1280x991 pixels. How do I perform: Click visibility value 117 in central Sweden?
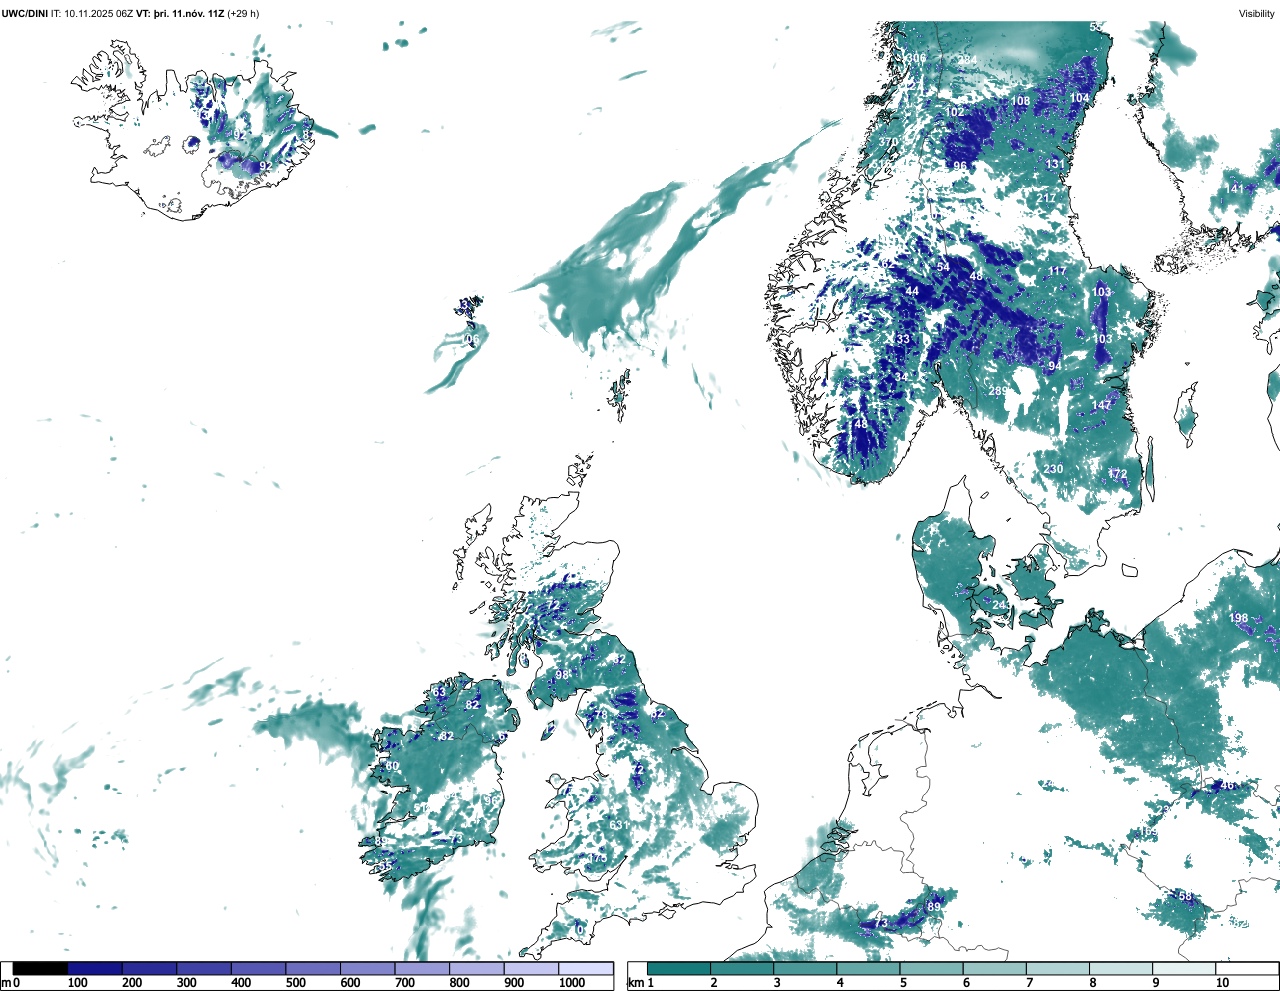1057,271
